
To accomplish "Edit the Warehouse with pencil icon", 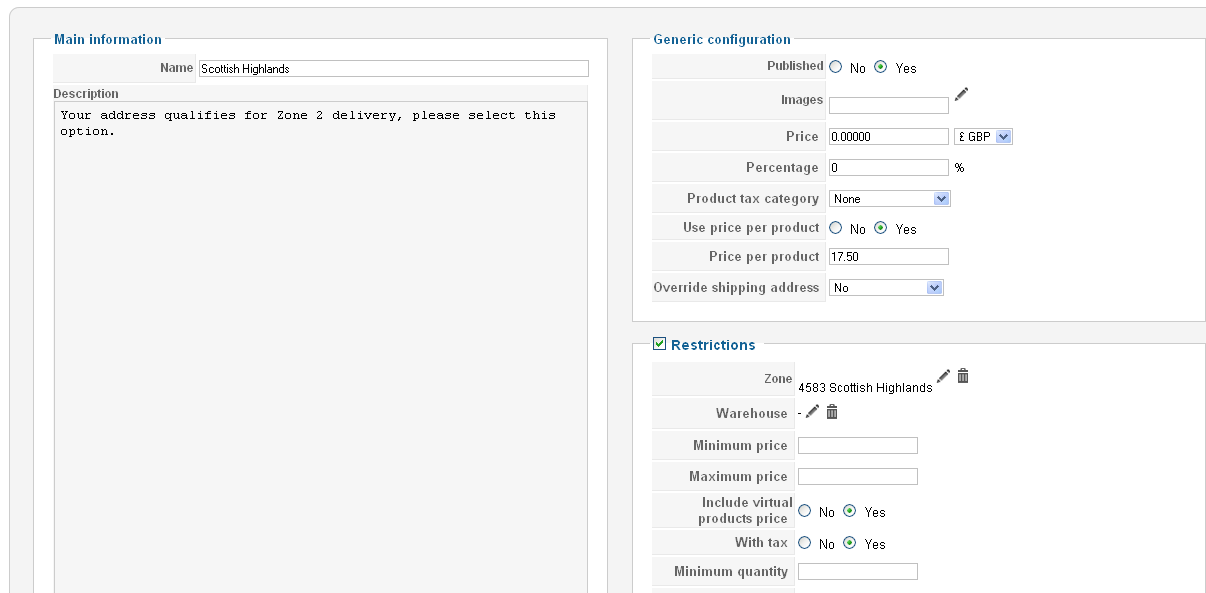I will point(812,412).
